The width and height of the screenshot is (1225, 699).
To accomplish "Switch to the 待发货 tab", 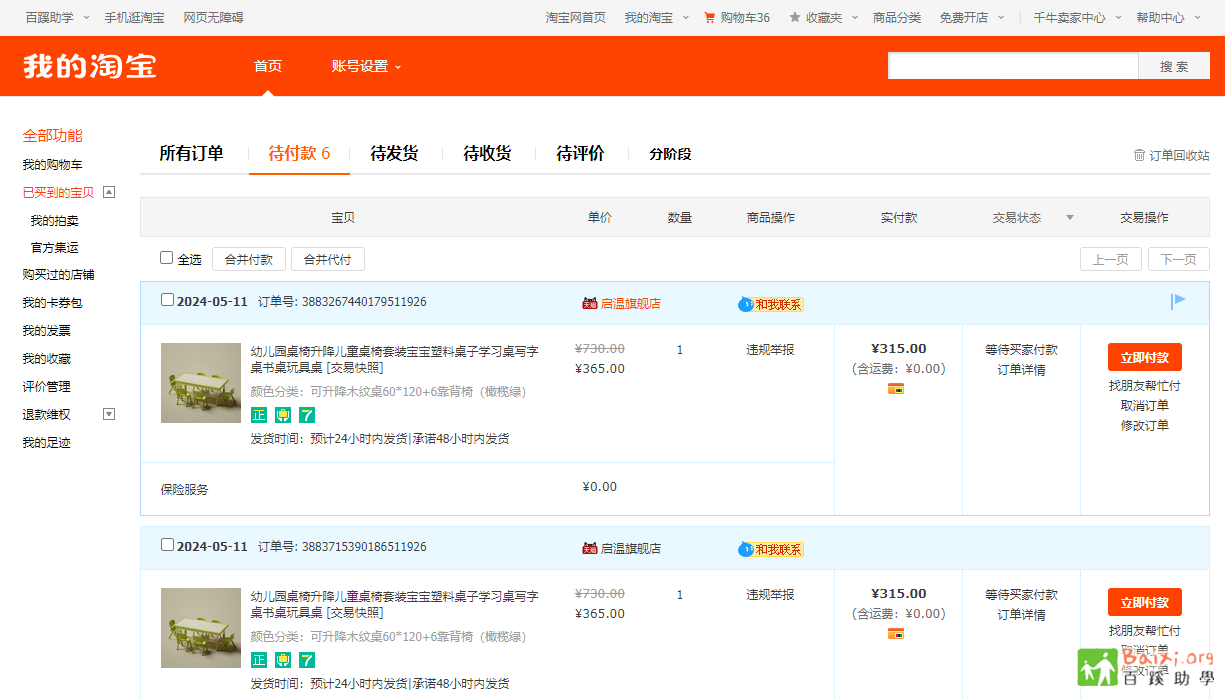I will click(x=394, y=153).
